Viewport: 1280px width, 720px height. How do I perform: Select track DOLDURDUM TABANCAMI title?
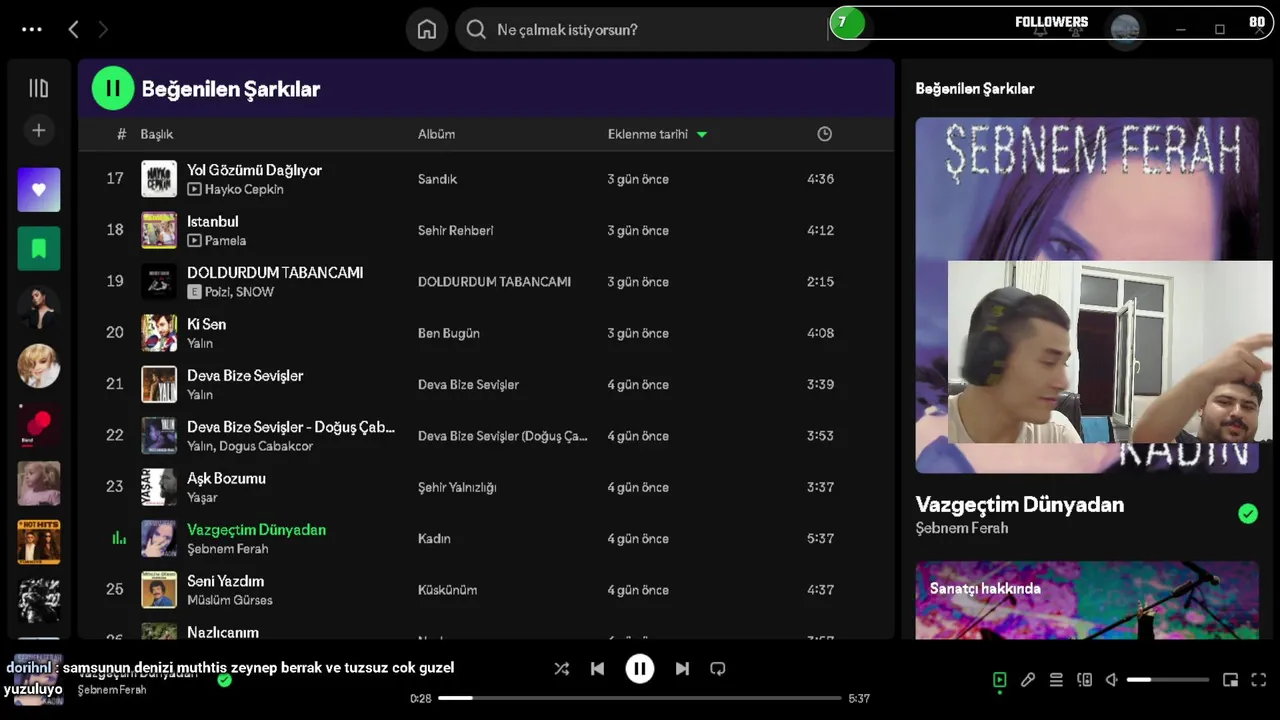275,273
